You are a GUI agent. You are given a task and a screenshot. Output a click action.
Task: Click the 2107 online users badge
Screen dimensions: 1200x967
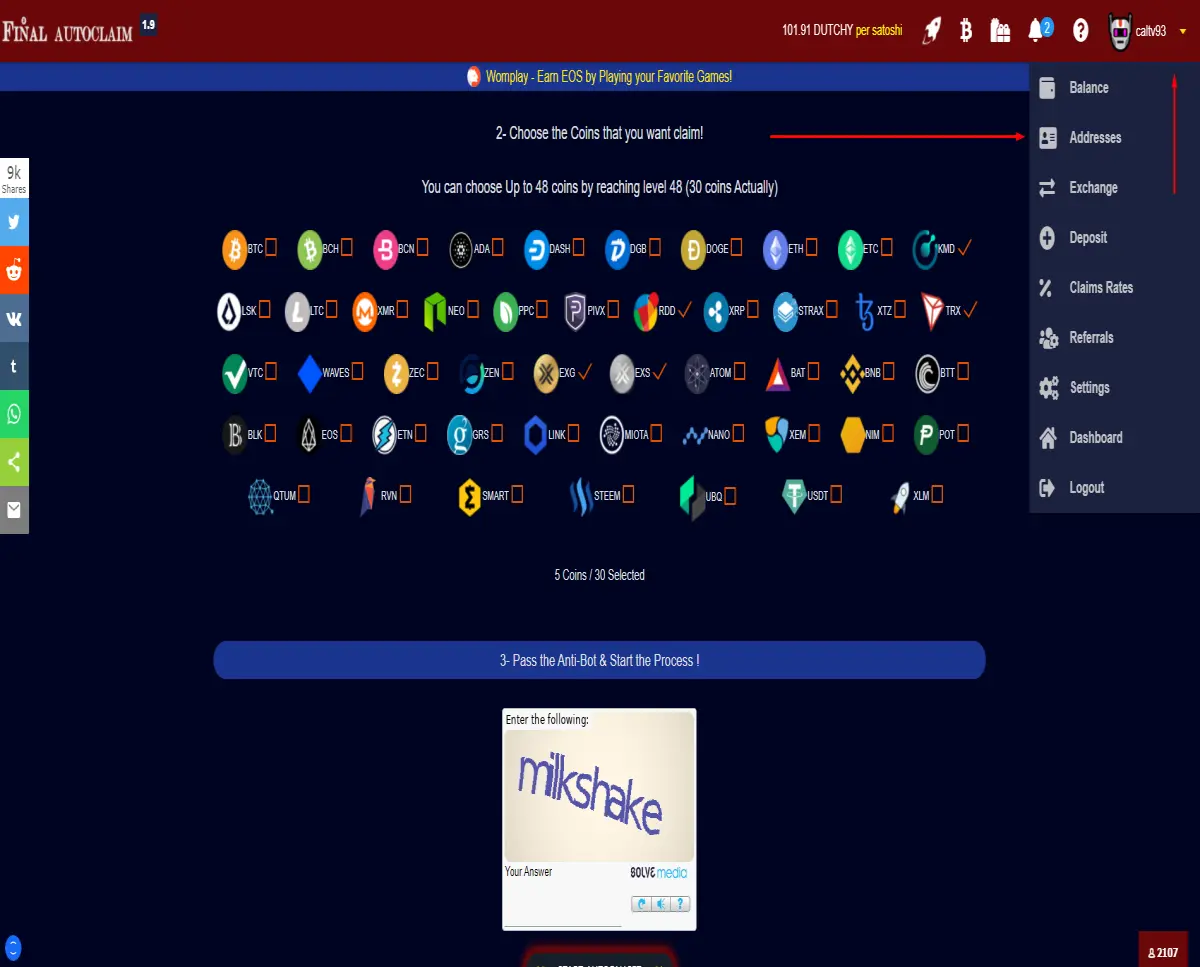1163,951
